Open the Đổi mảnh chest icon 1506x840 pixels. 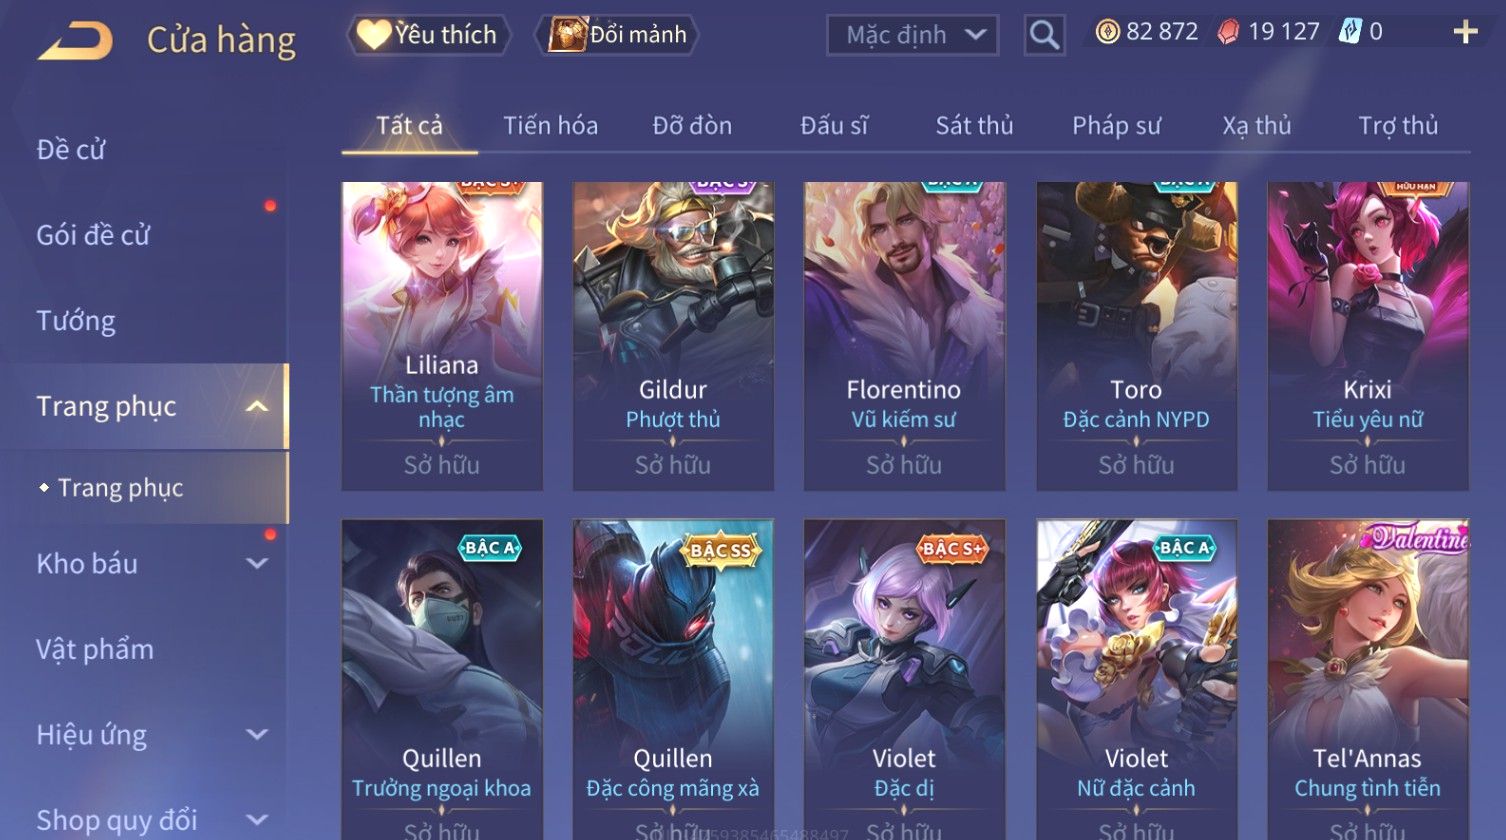566,35
